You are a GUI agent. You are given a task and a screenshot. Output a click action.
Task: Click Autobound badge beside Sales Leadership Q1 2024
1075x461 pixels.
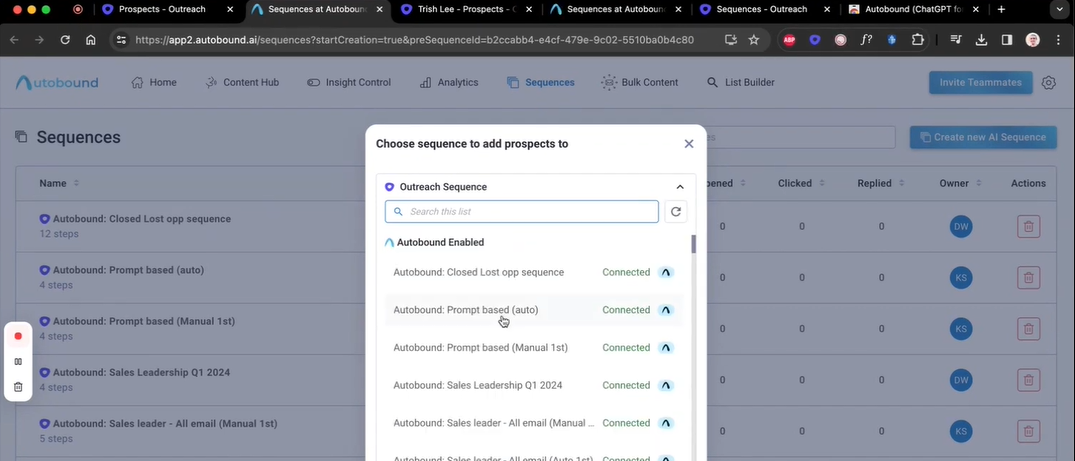click(665, 386)
